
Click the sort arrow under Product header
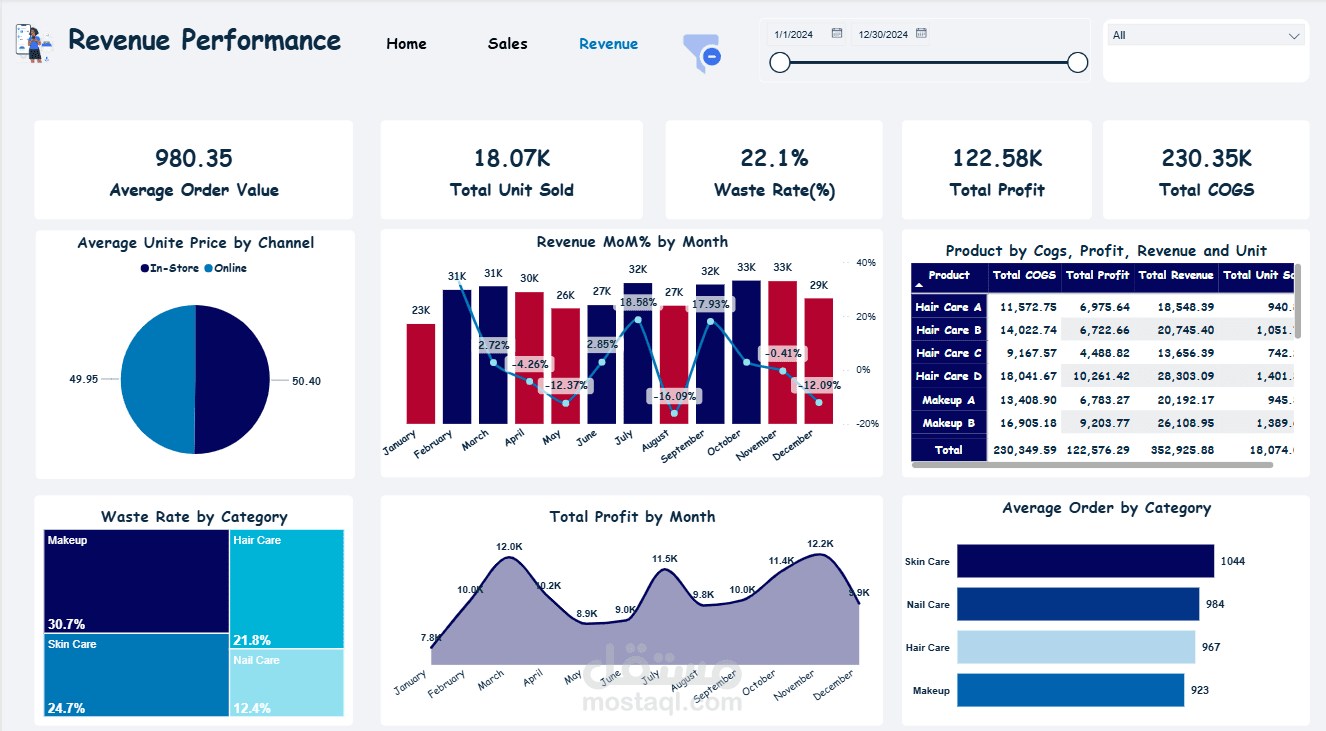click(919, 286)
